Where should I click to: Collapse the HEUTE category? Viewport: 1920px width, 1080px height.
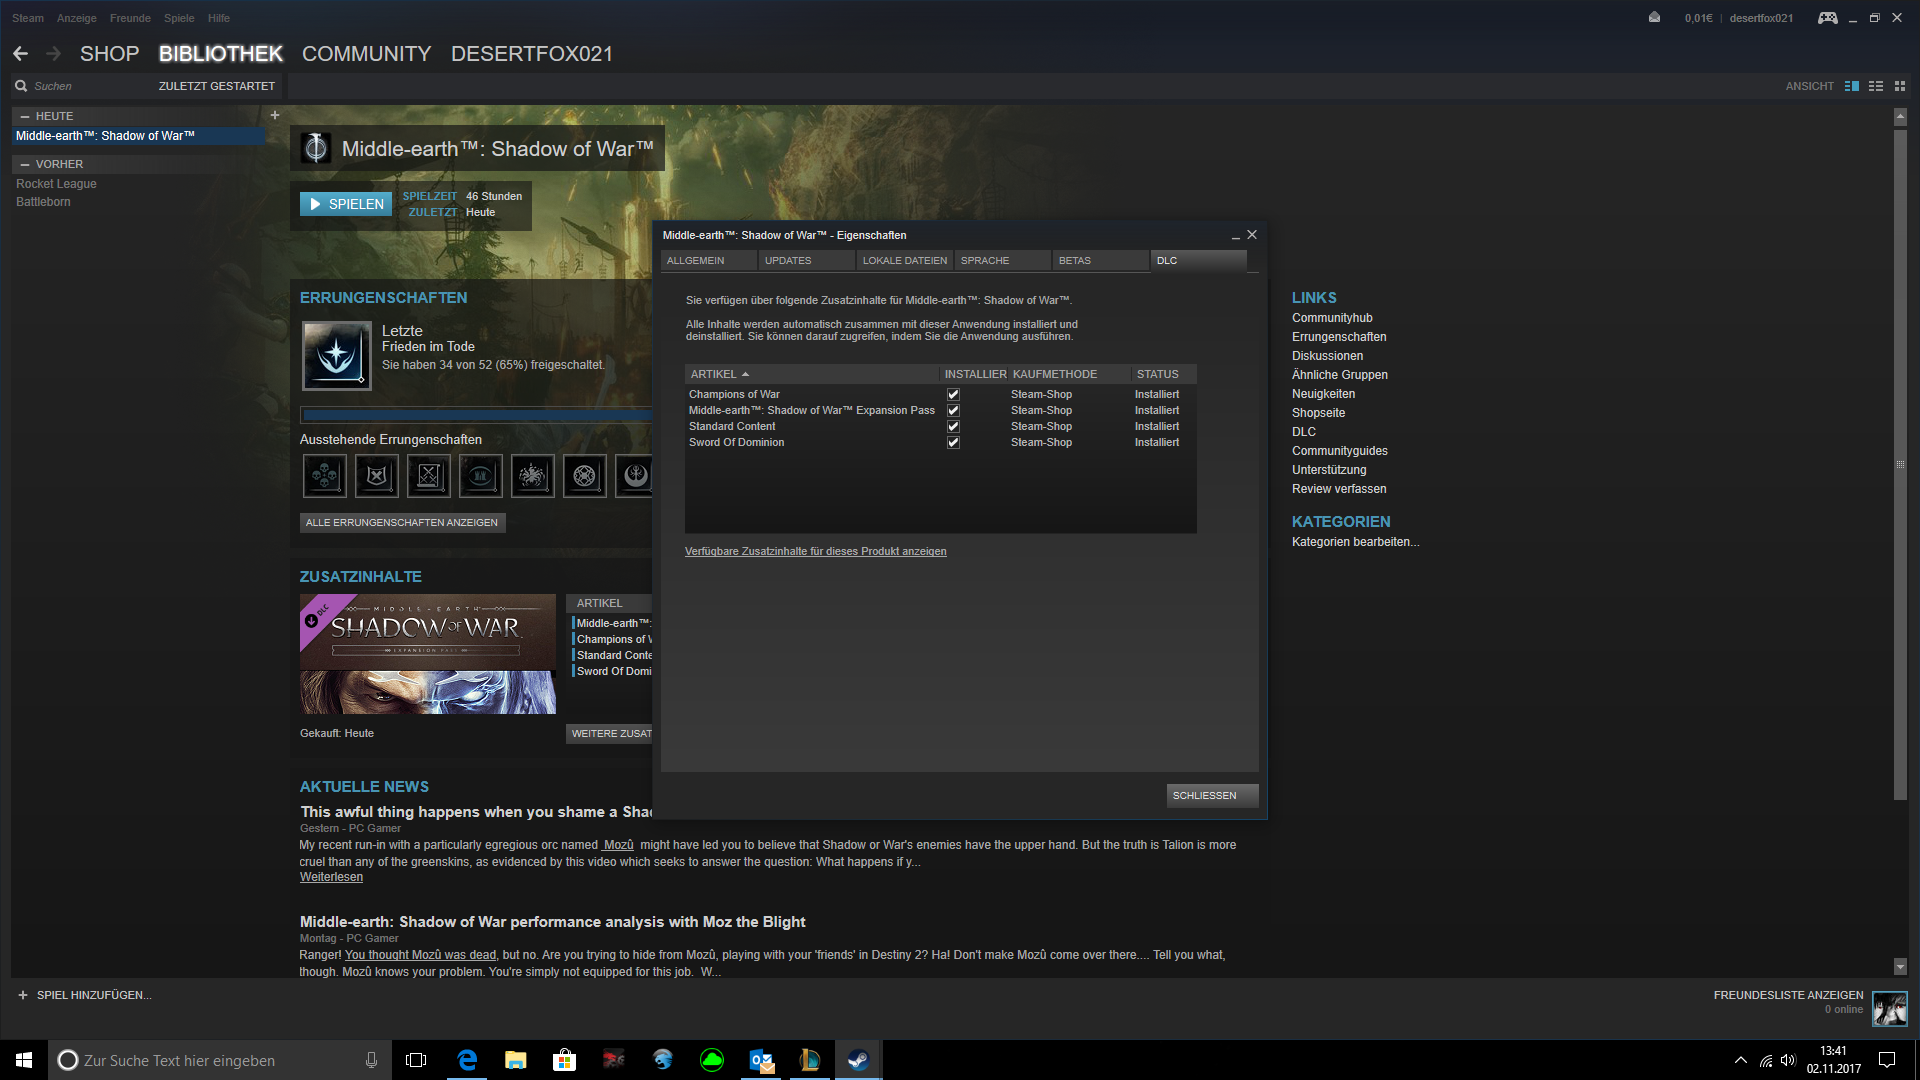click(25, 116)
